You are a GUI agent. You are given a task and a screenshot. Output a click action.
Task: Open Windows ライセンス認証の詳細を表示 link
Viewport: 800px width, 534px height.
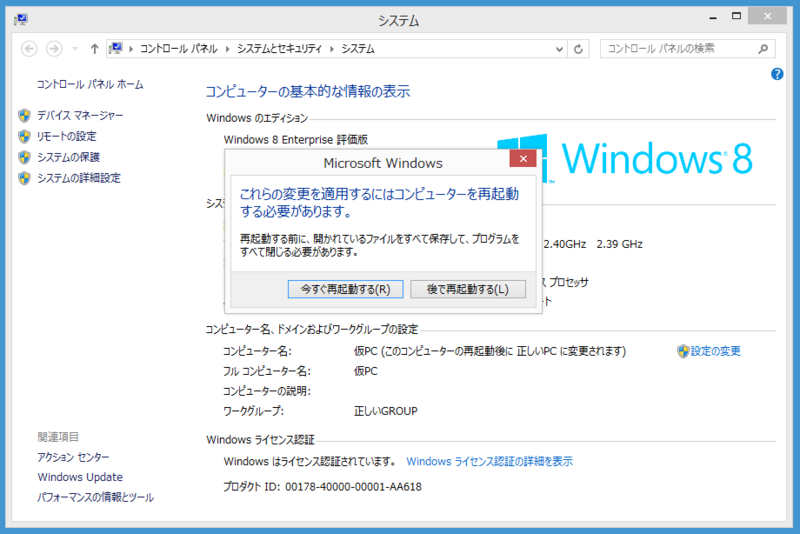(x=489, y=462)
